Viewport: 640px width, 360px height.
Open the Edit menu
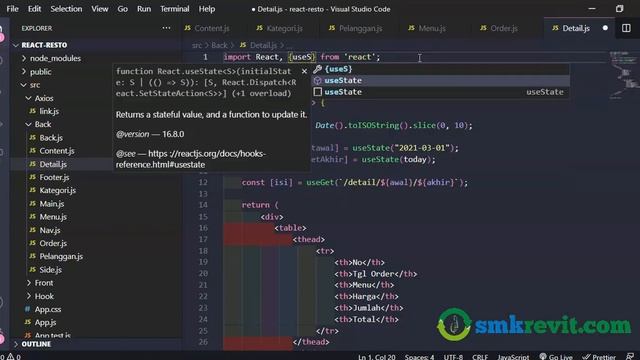34,9
